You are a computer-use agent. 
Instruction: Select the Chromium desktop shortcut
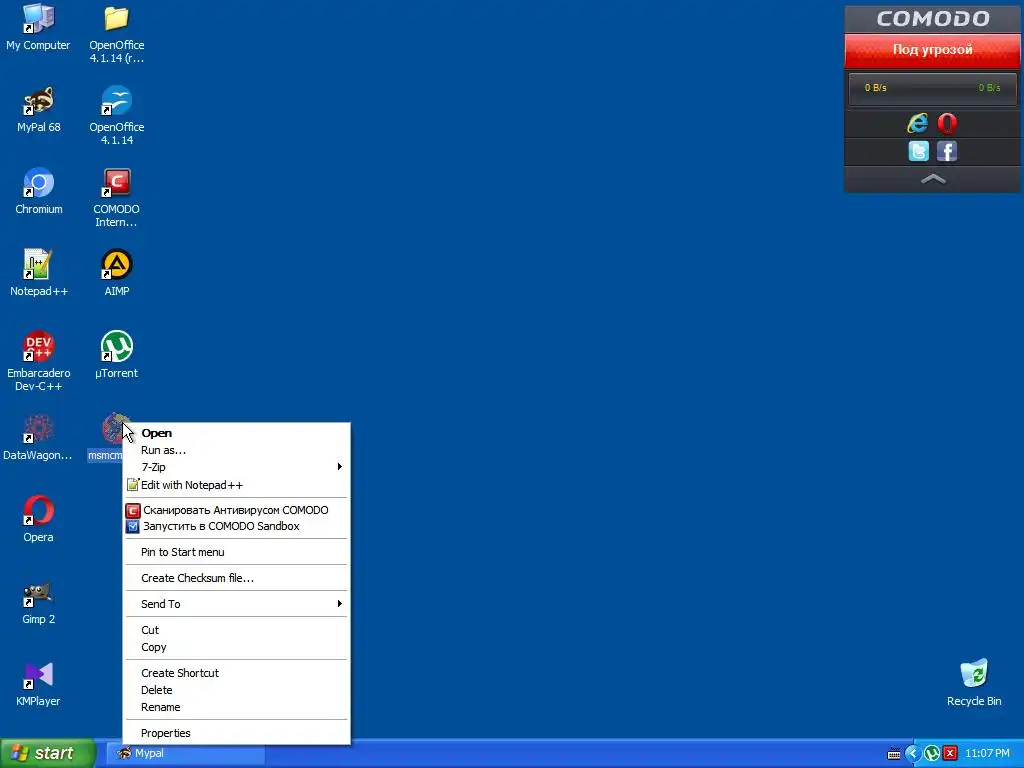(x=39, y=191)
